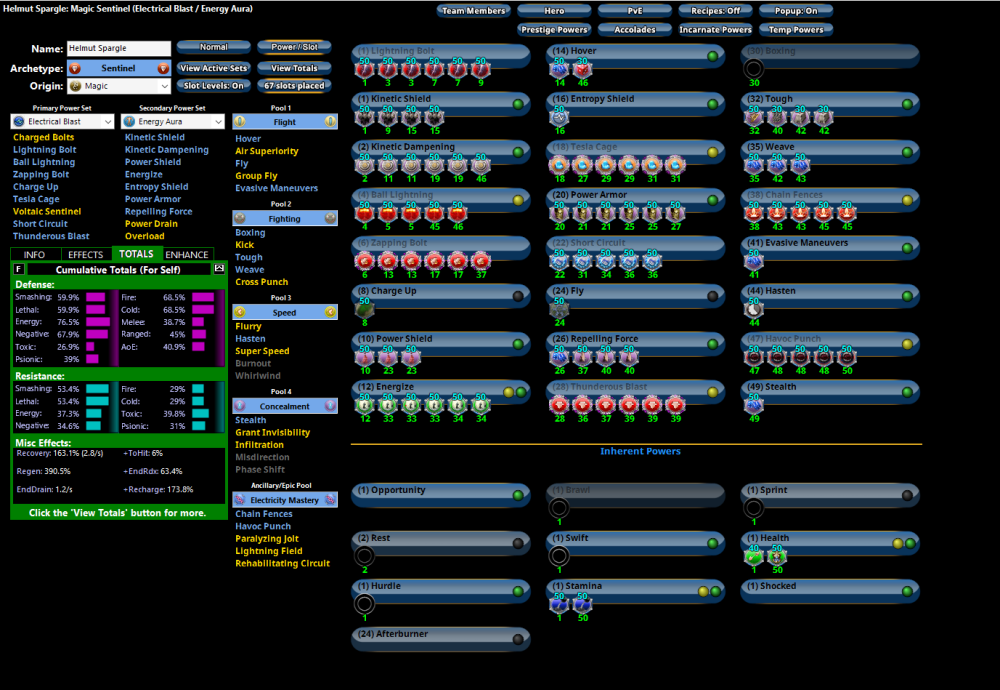Click the empty enhancement slot under Boxing
The width and height of the screenshot is (1000, 690).
pos(753,69)
